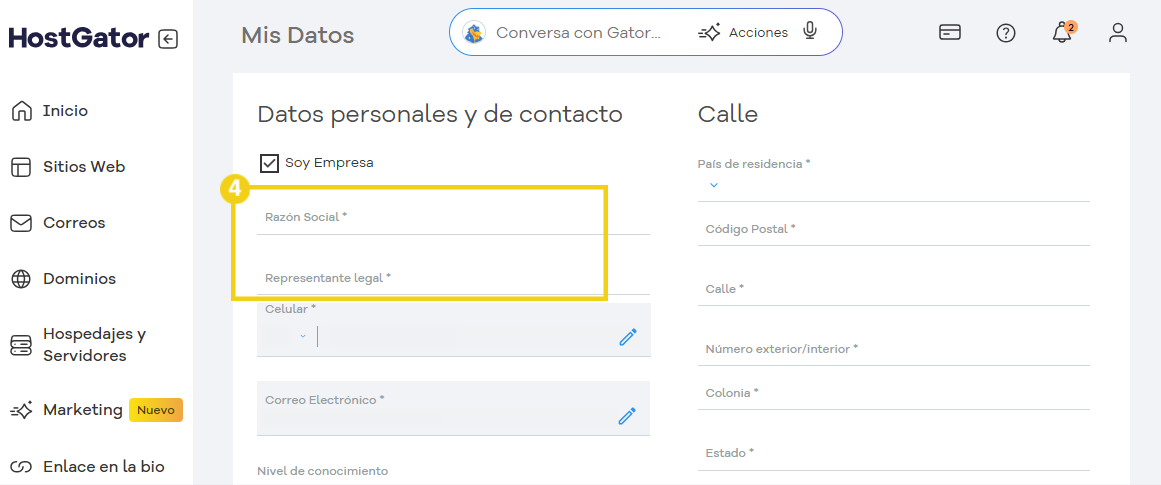Click the Datos personales y de contacto heading
The height and width of the screenshot is (485, 1161).
coord(440,115)
